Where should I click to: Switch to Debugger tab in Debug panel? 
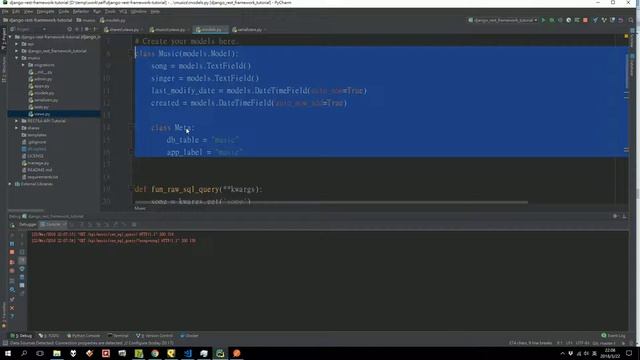pyautogui.click(x=27, y=224)
